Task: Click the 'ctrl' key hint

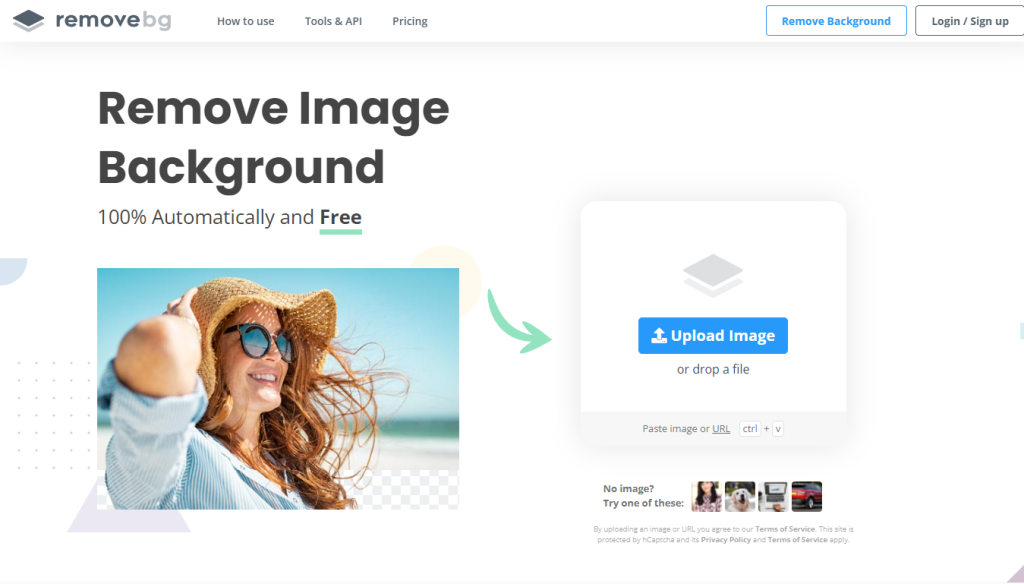Action: [750, 429]
